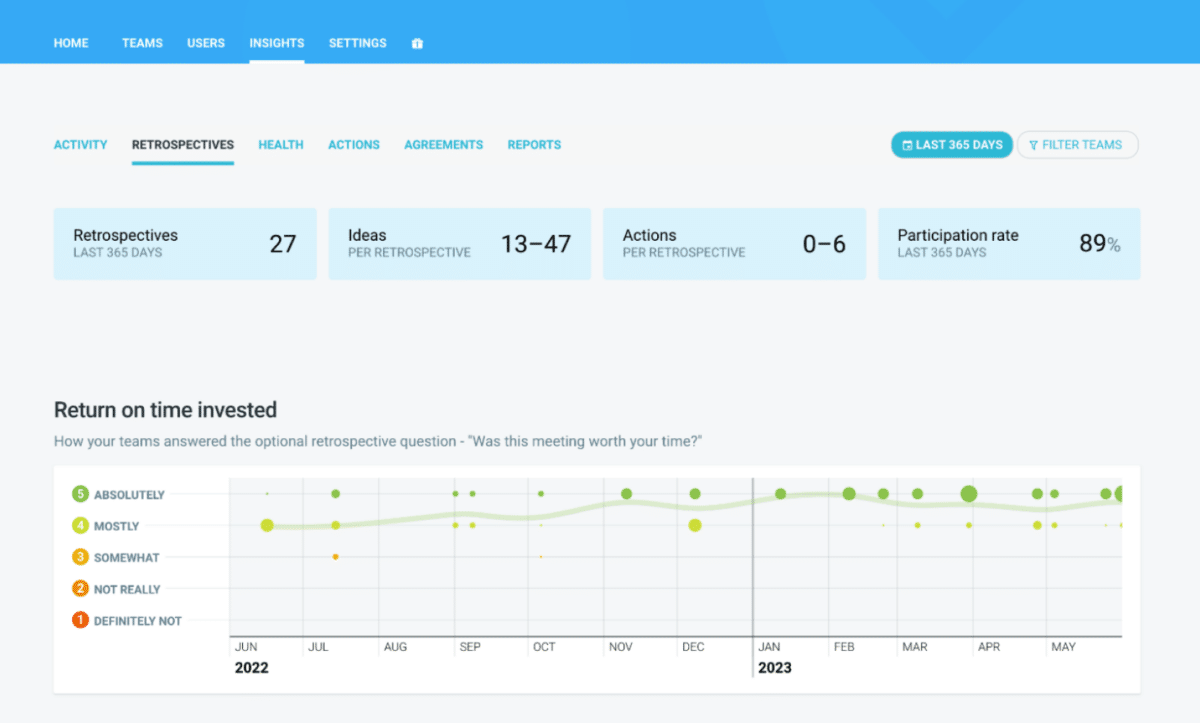The height and width of the screenshot is (723, 1200).
Task: Click the large Mostly data point in June
Action: [x=267, y=525]
